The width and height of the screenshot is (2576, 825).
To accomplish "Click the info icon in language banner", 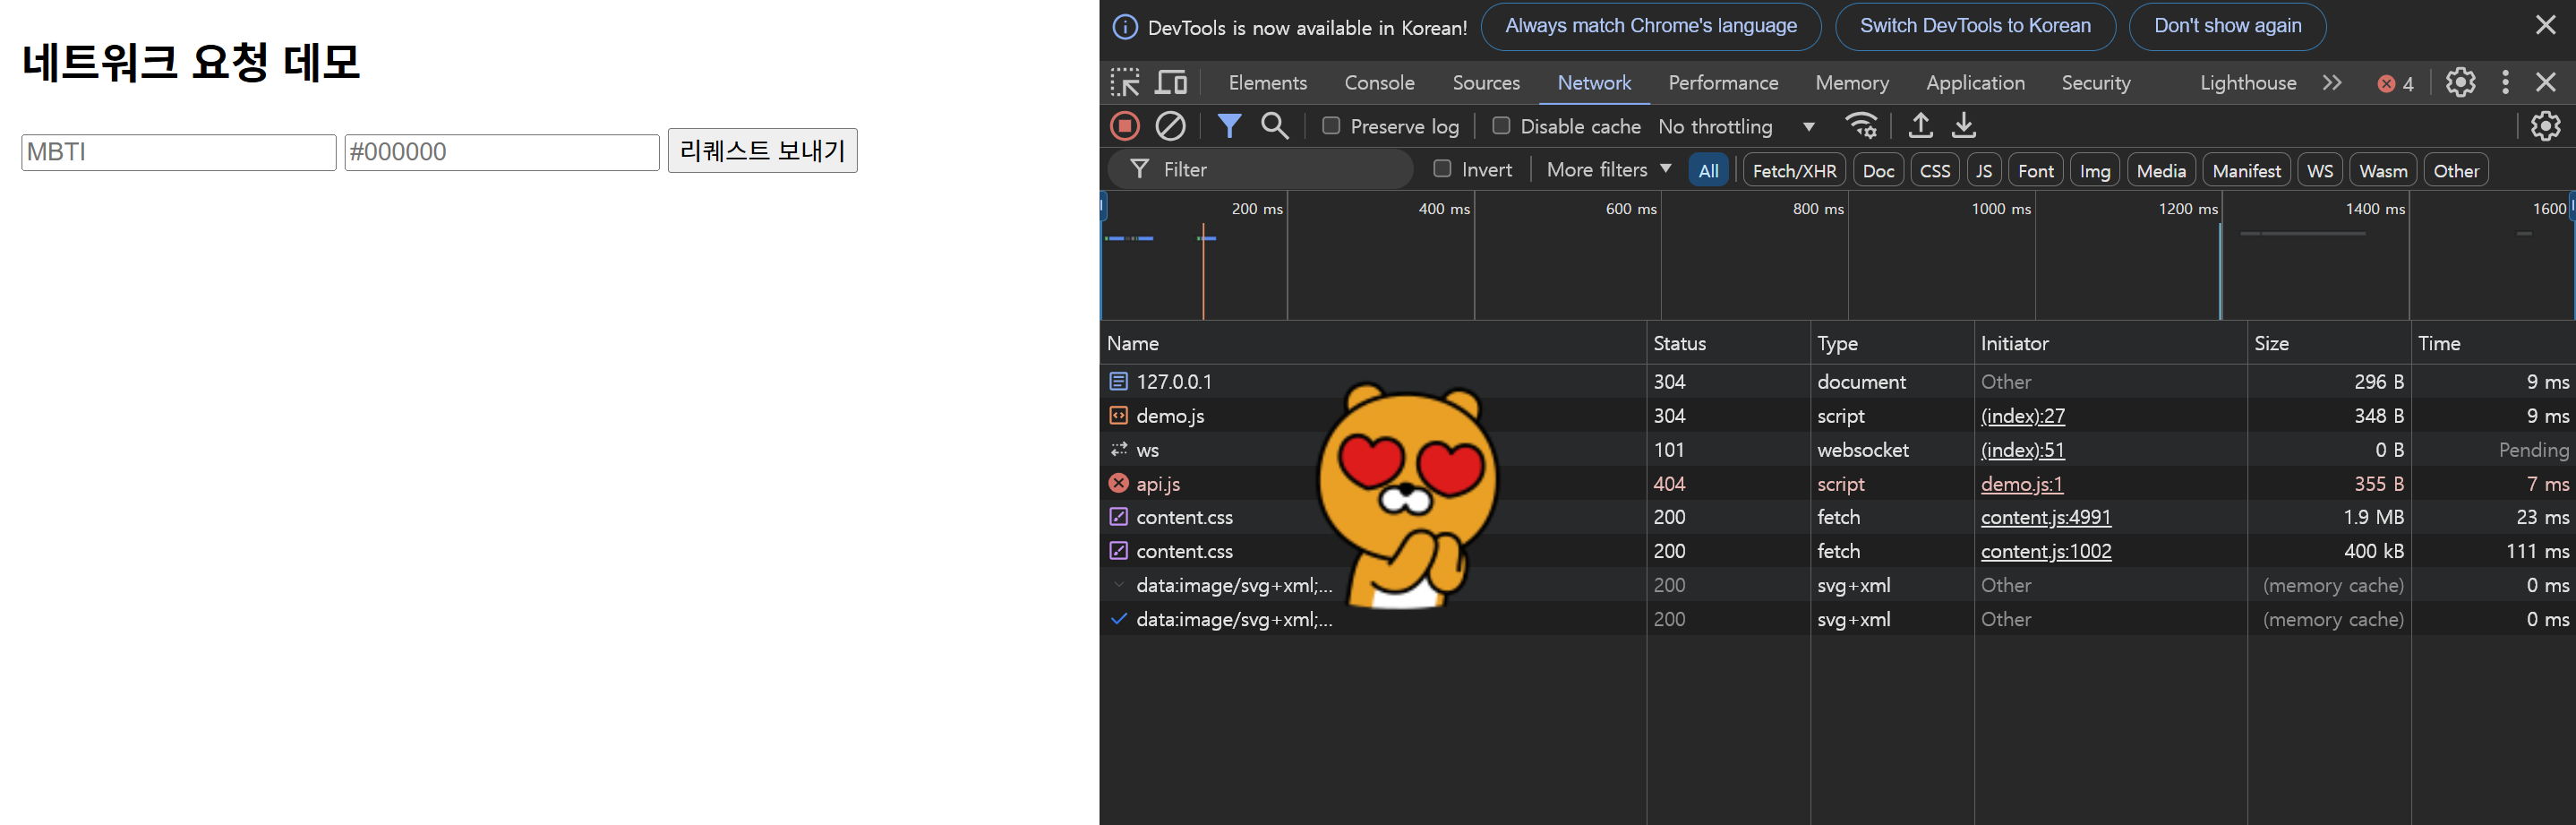I will point(1125,27).
